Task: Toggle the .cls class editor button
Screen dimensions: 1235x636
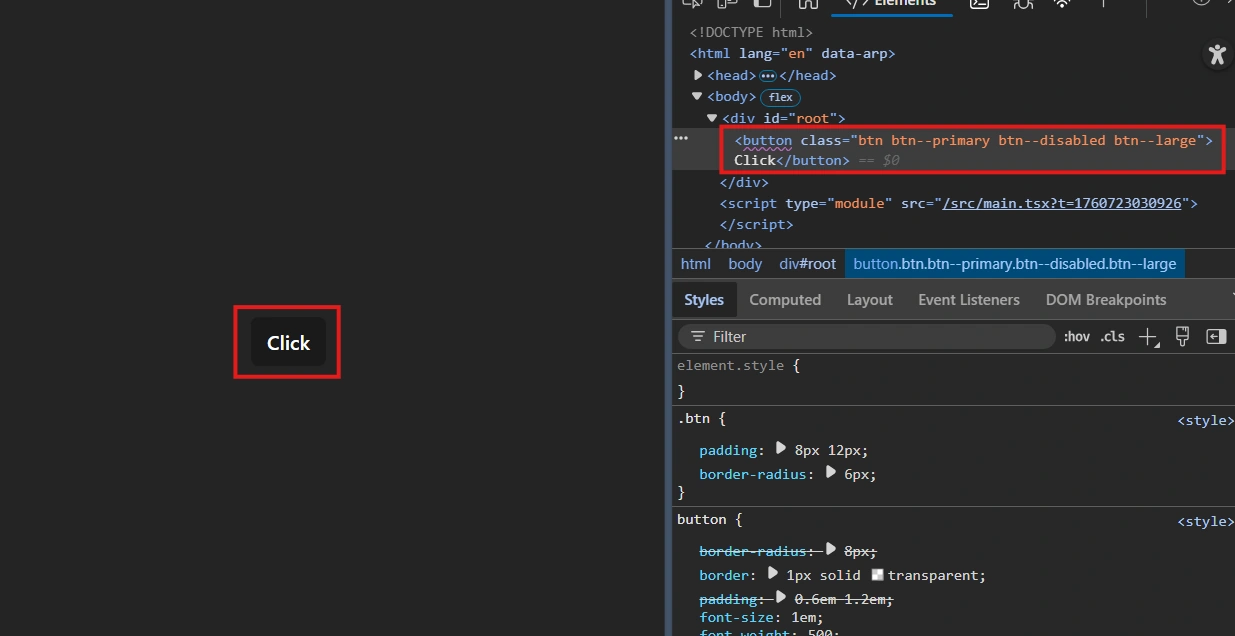Action: coord(1112,337)
